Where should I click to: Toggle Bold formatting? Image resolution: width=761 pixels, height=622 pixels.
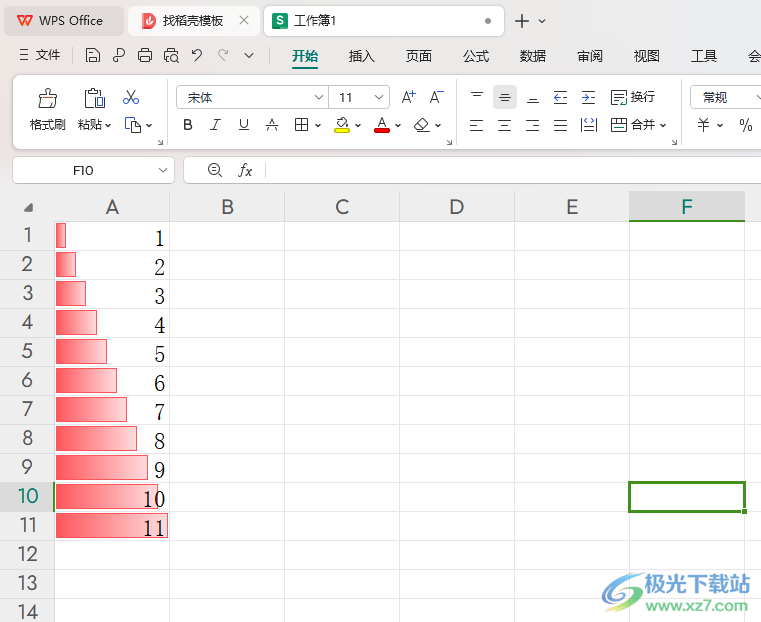pyautogui.click(x=188, y=125)
